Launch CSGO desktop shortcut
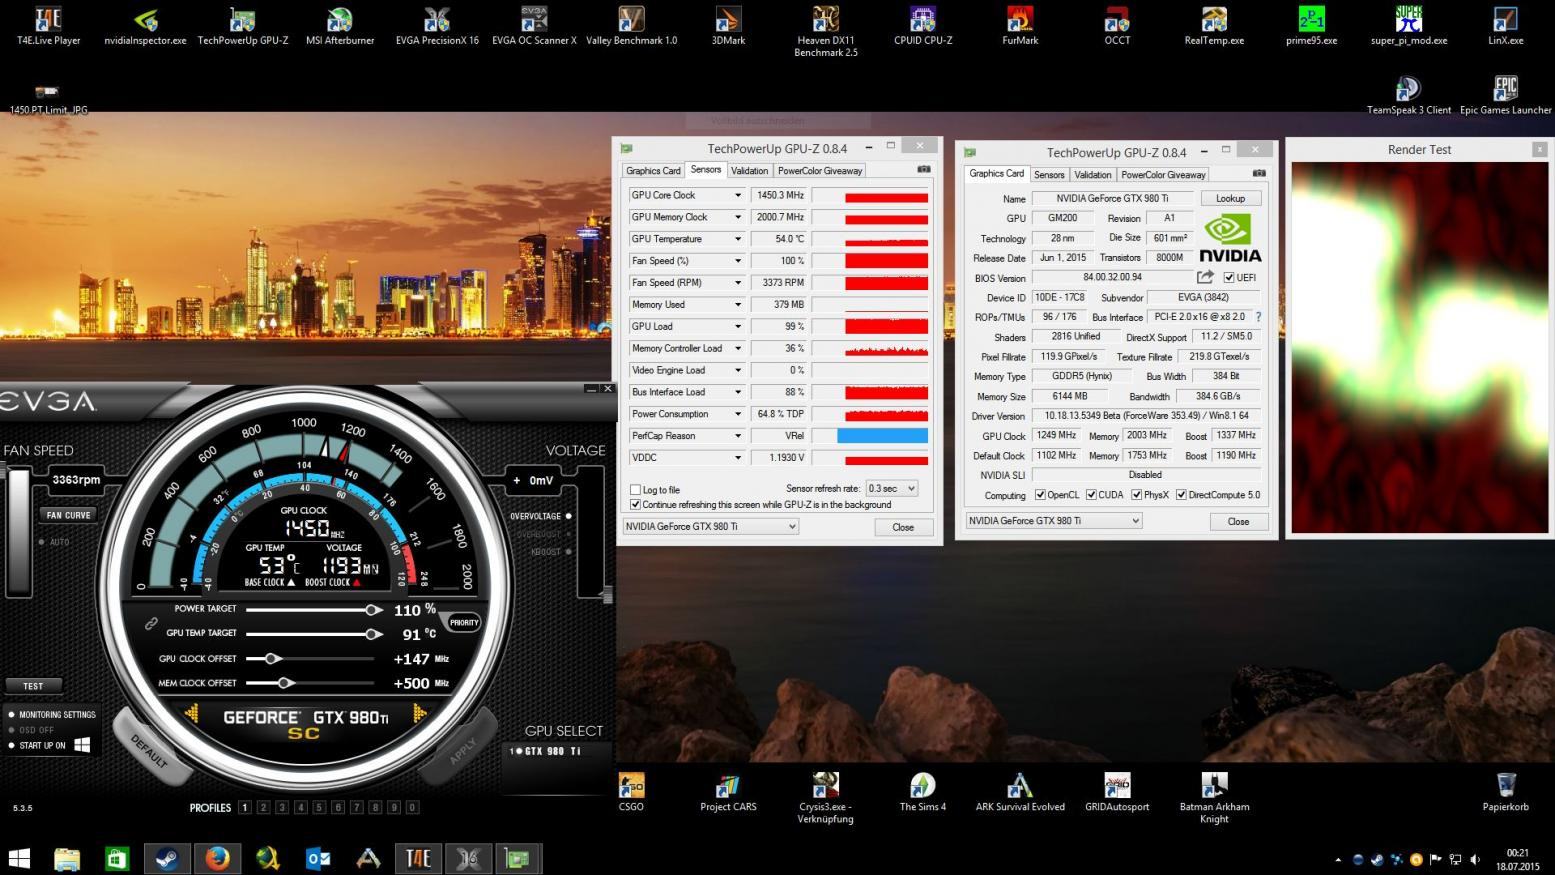This screenshot has height=875, width=1555. coord(631,792)
